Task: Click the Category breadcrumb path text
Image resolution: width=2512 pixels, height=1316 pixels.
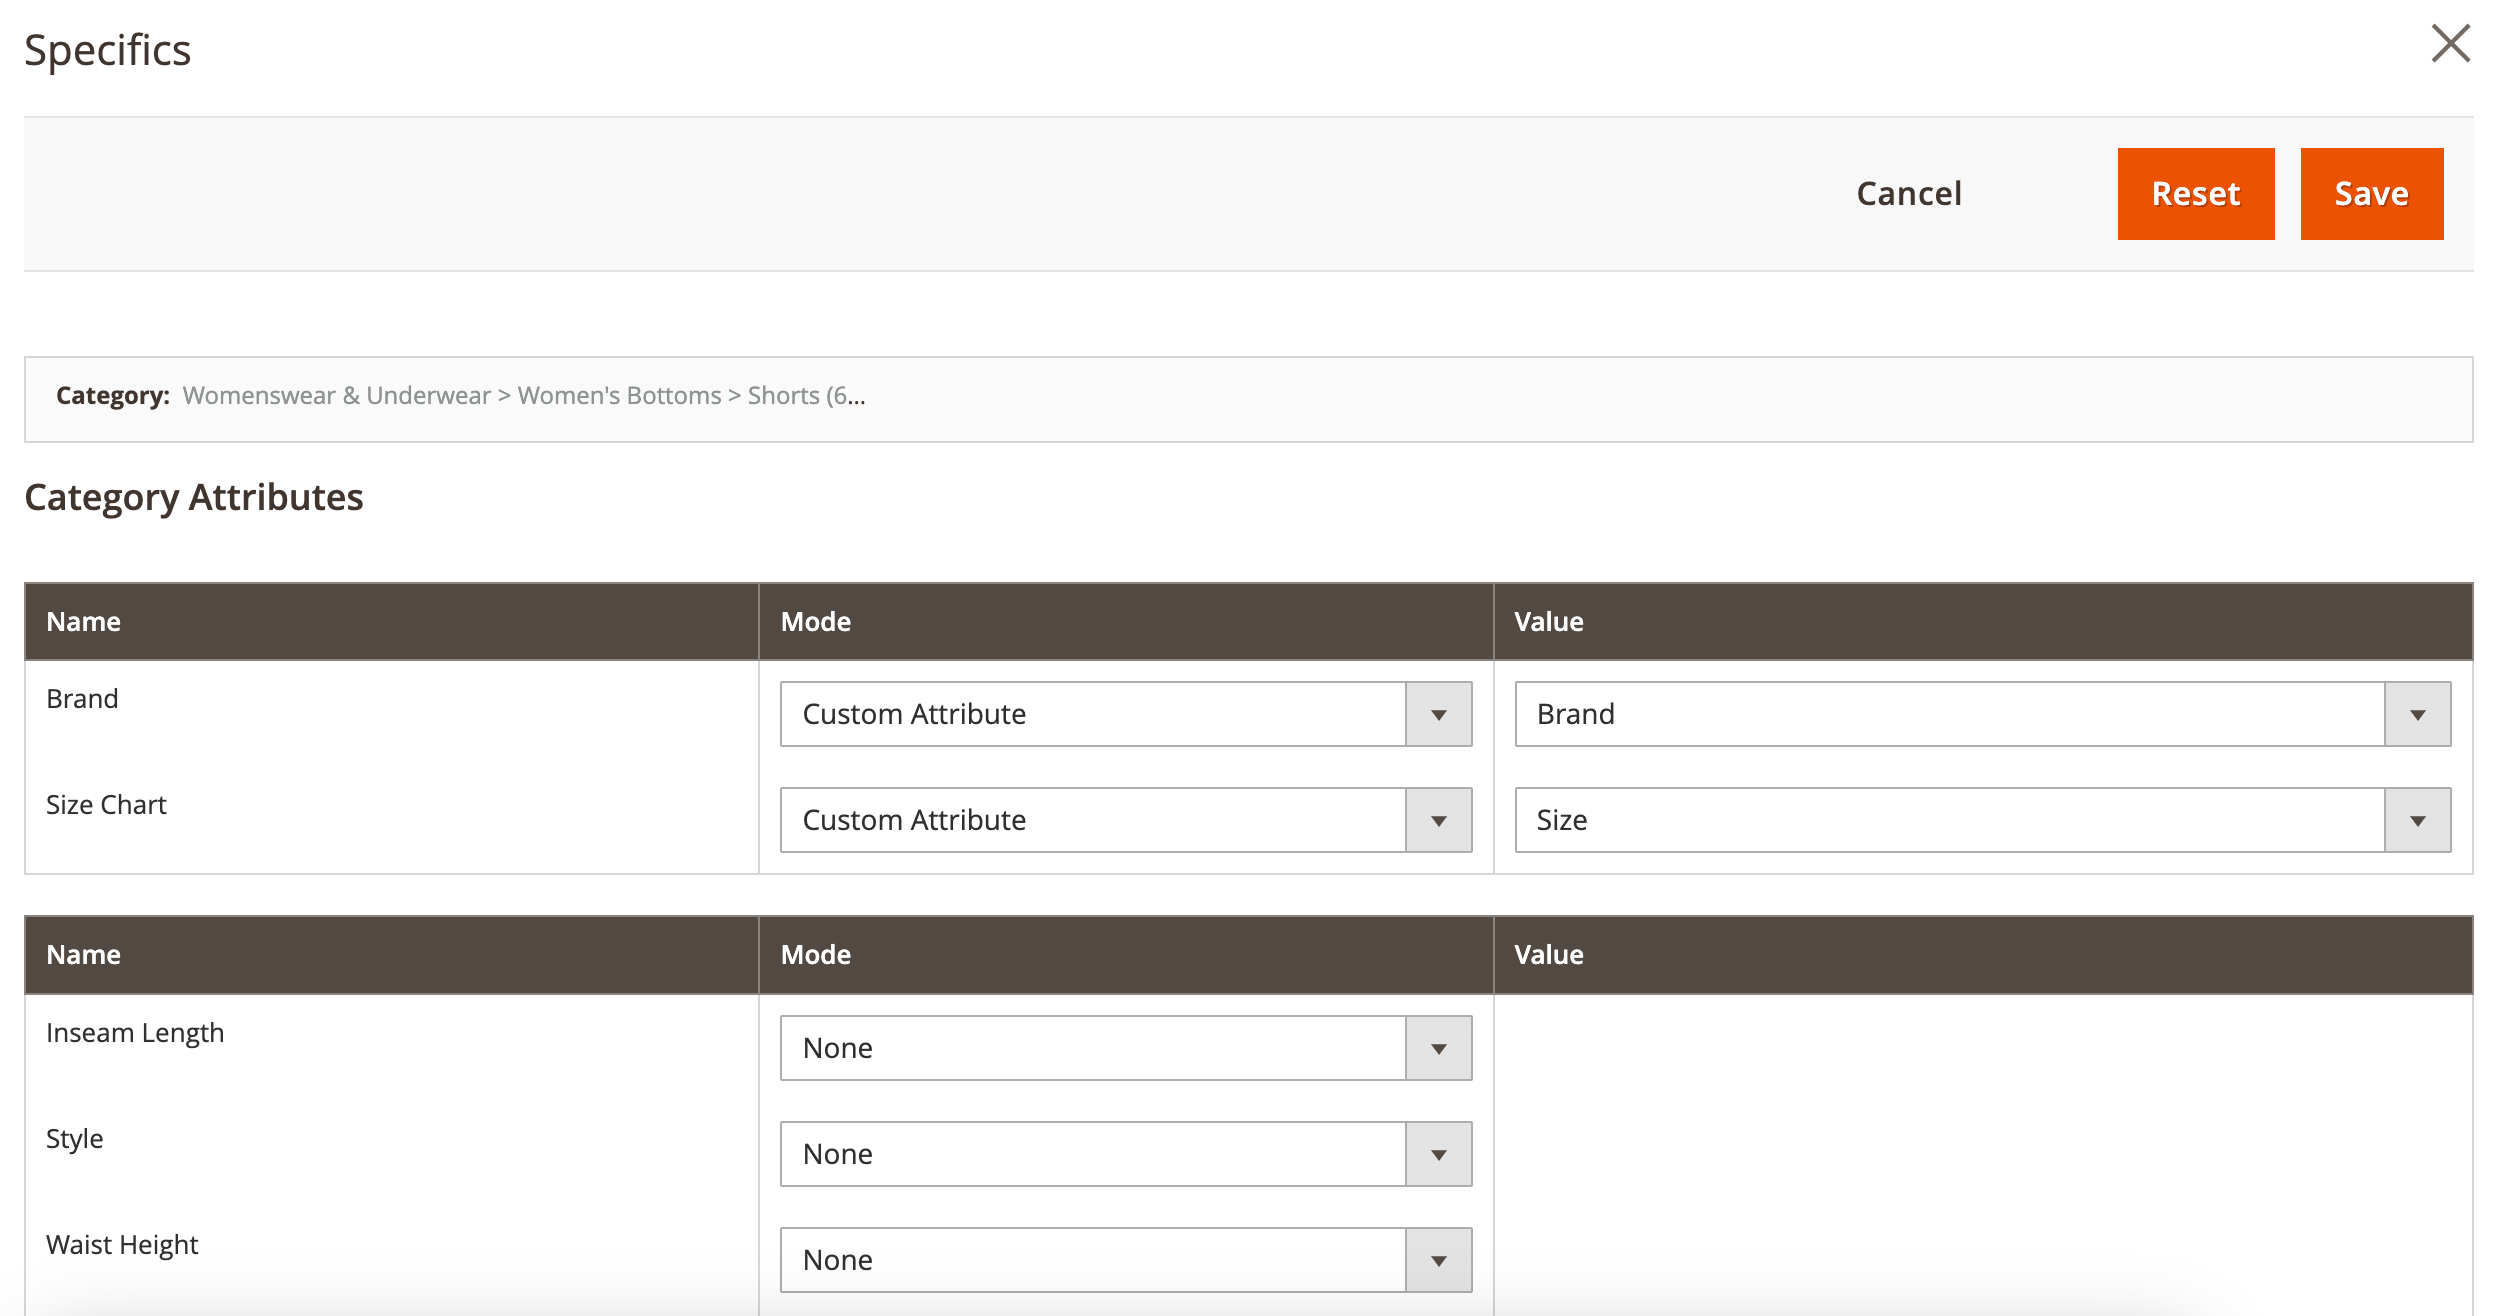Action: pos(523,396)
